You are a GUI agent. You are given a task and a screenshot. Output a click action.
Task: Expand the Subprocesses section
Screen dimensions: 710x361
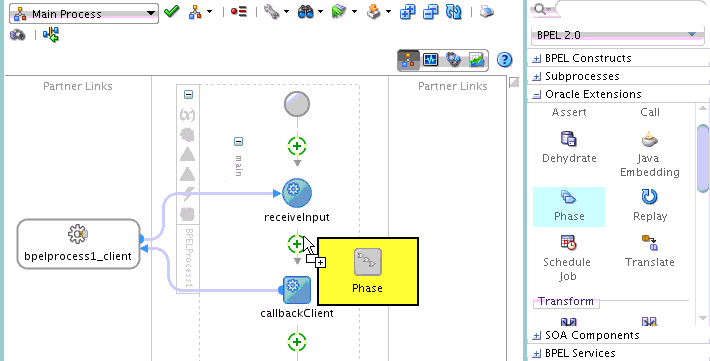[x=537, y=77]
